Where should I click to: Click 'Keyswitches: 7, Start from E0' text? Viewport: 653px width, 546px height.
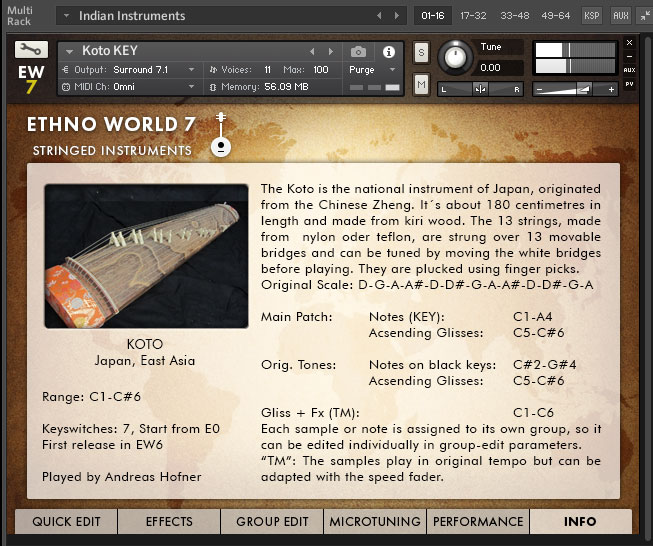coord(131,429)
